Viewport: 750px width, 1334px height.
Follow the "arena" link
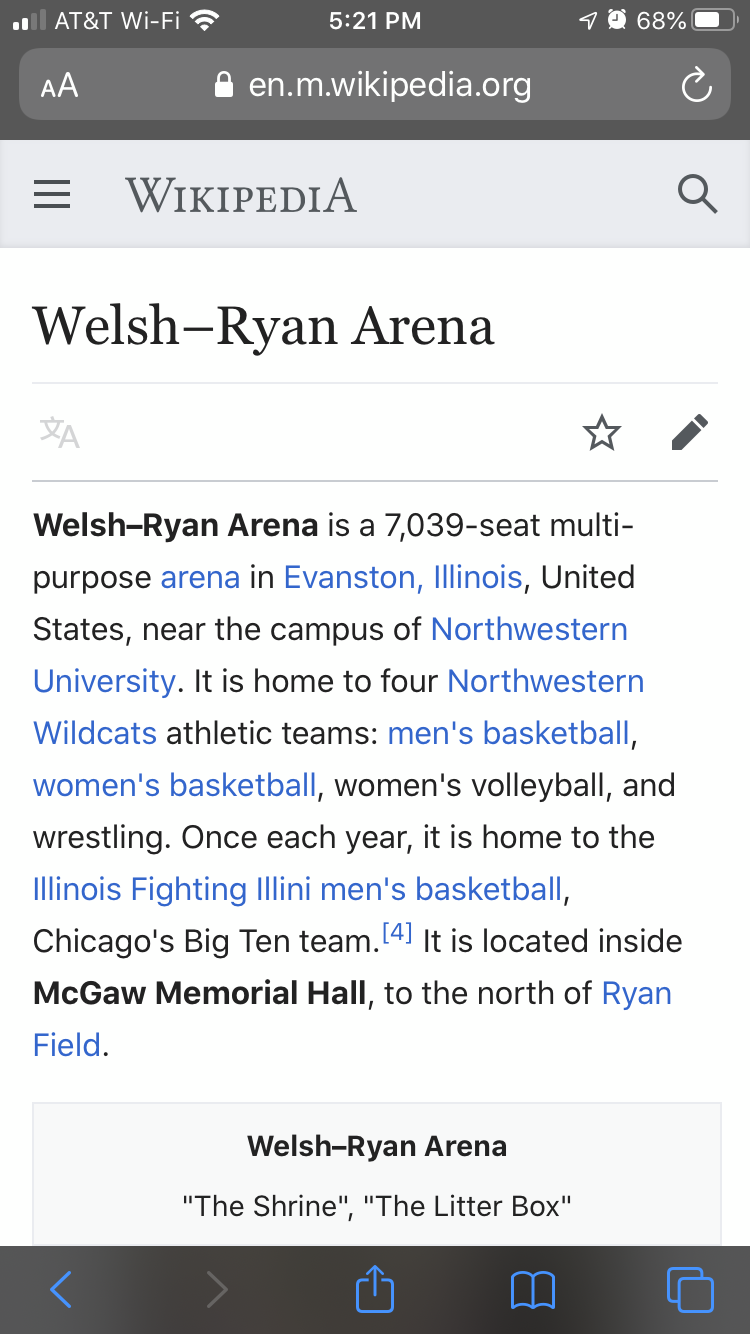point(200,577)
